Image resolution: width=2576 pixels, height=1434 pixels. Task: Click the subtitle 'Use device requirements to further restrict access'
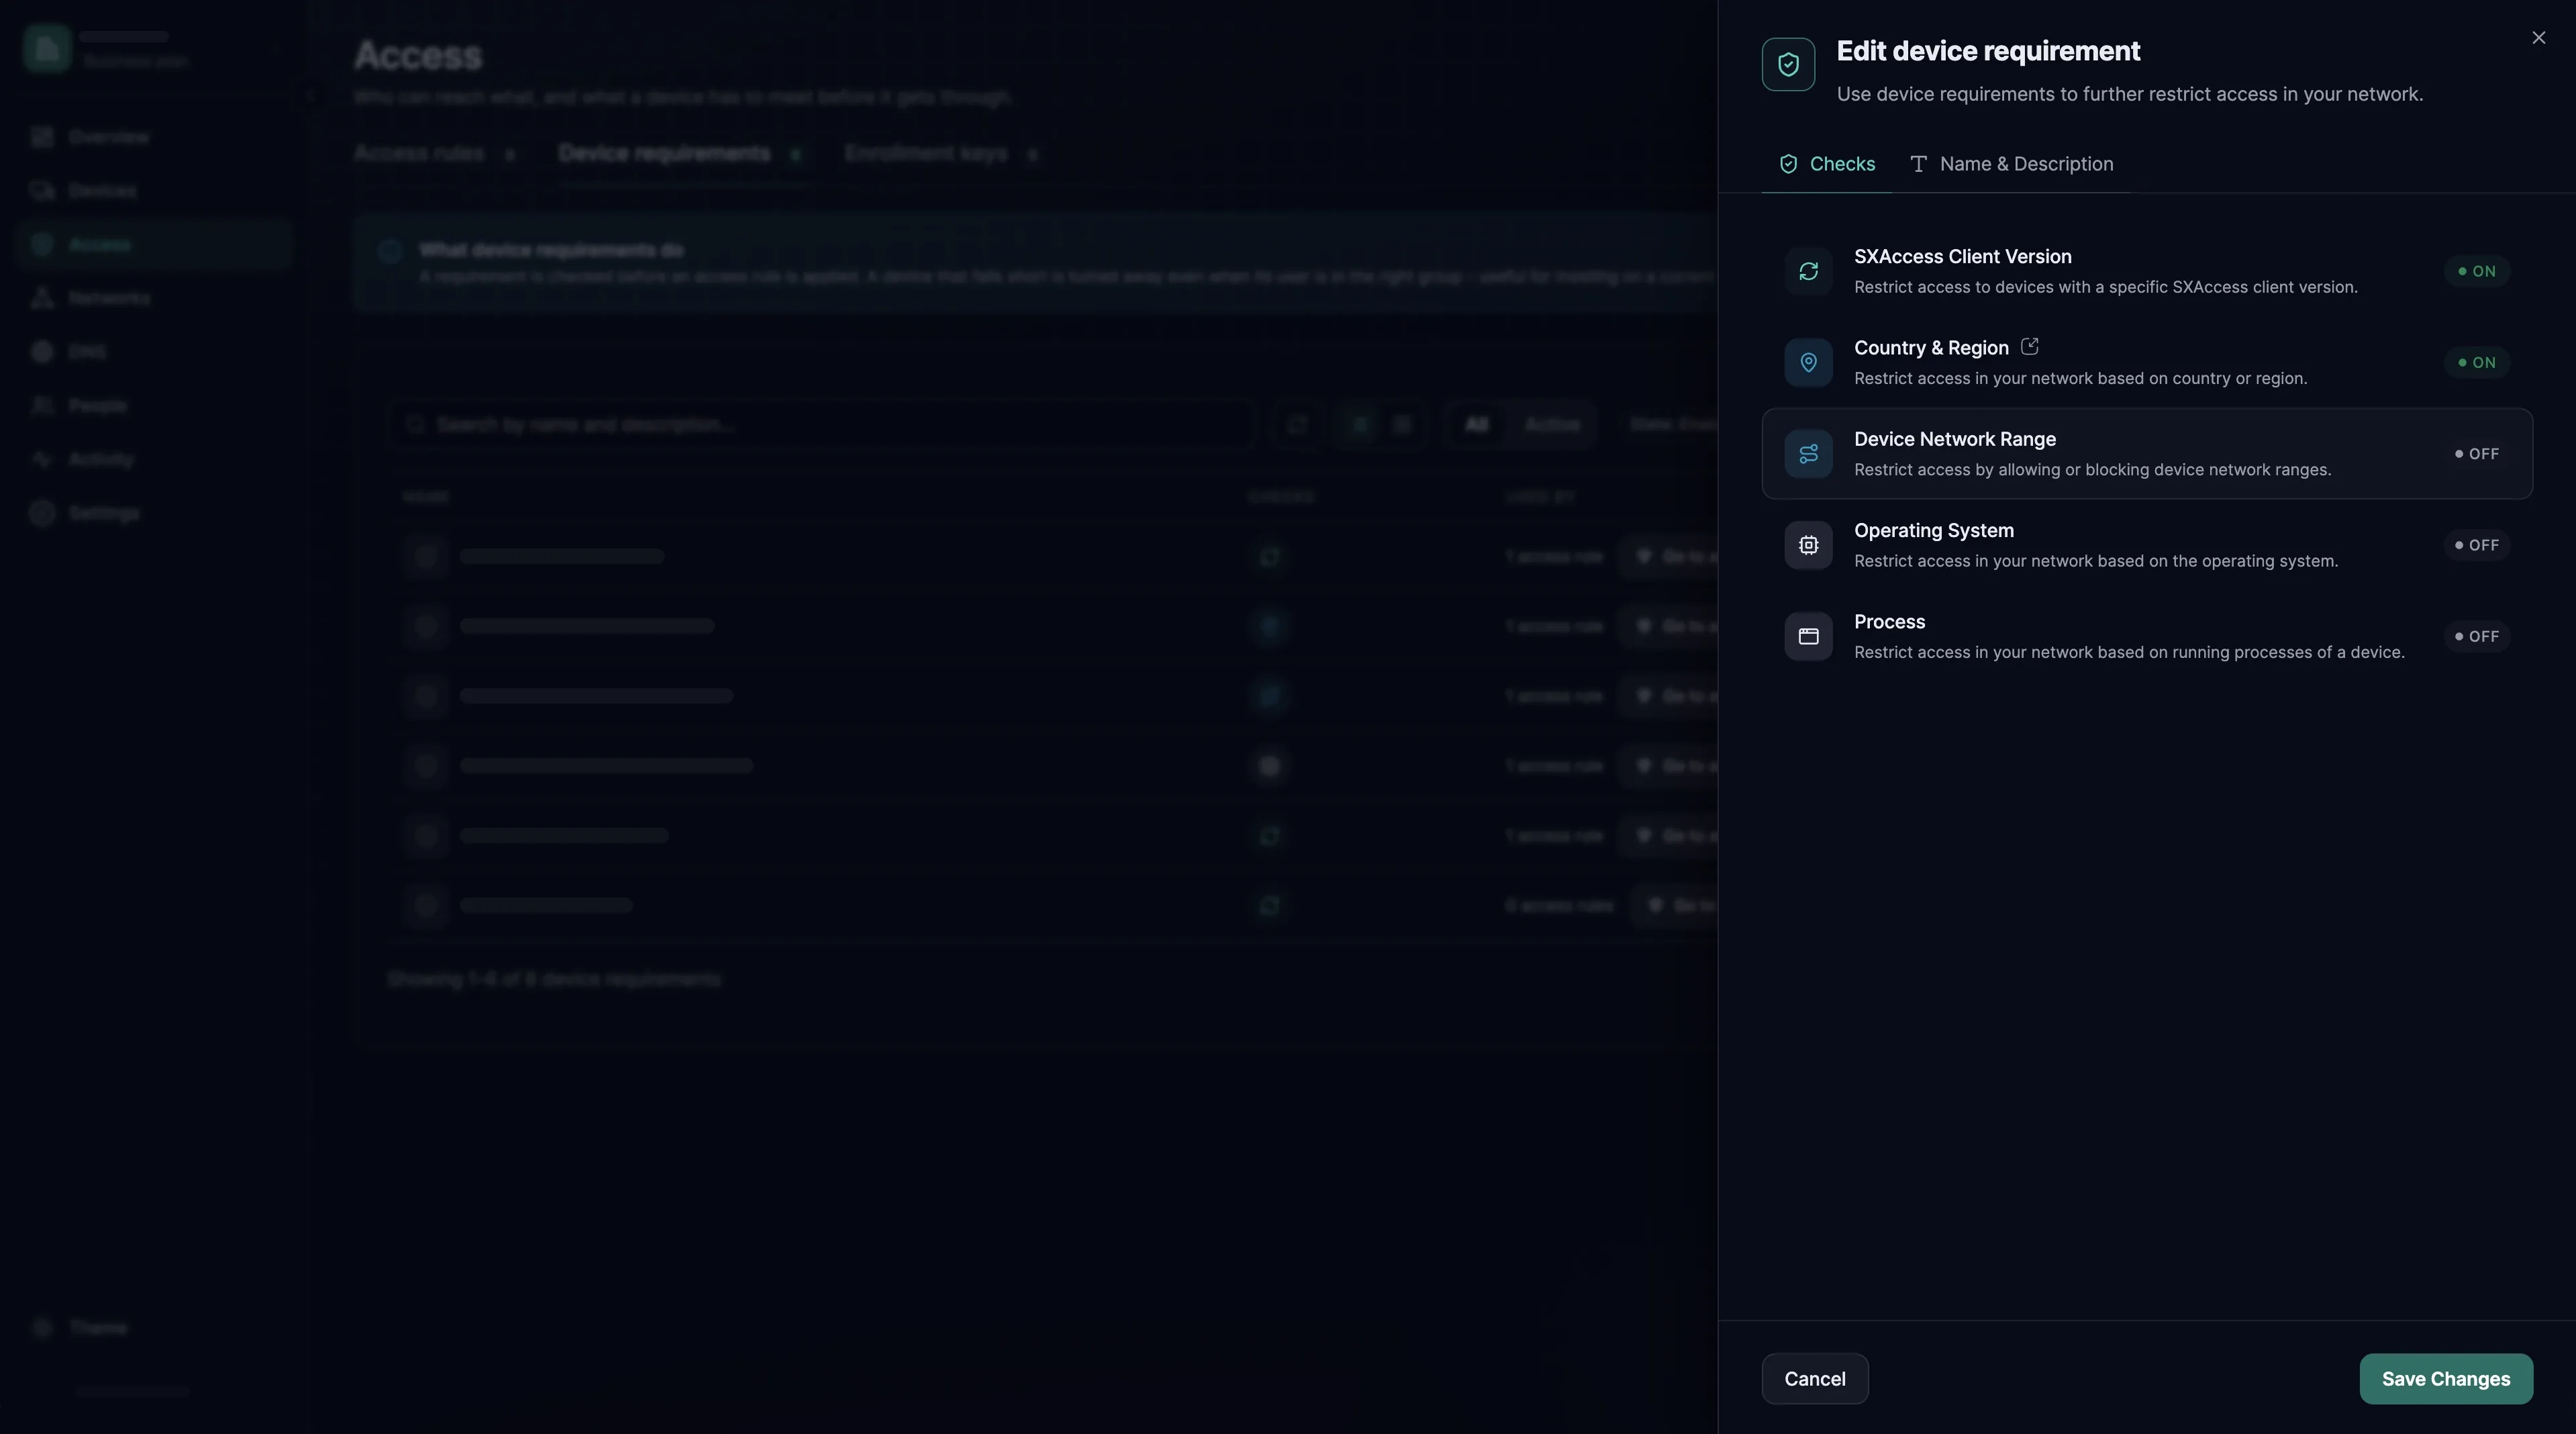click(2129, 94)
